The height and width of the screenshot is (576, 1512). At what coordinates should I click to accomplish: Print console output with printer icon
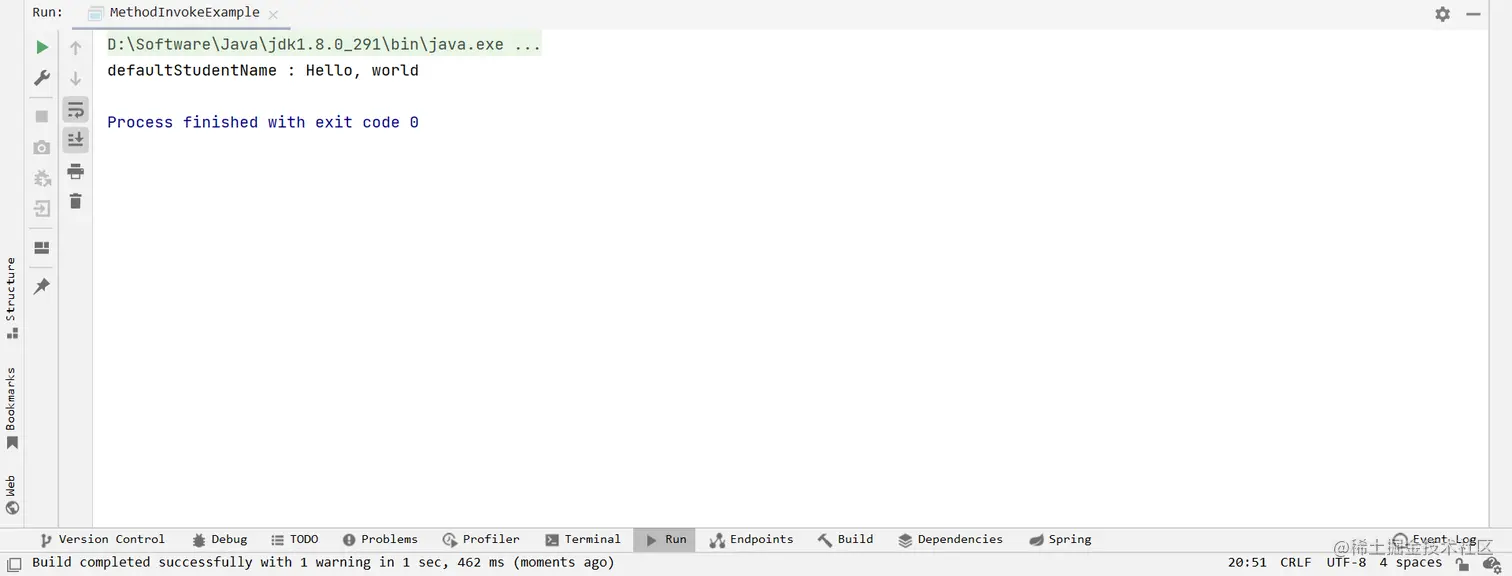(x=75, y=171)
